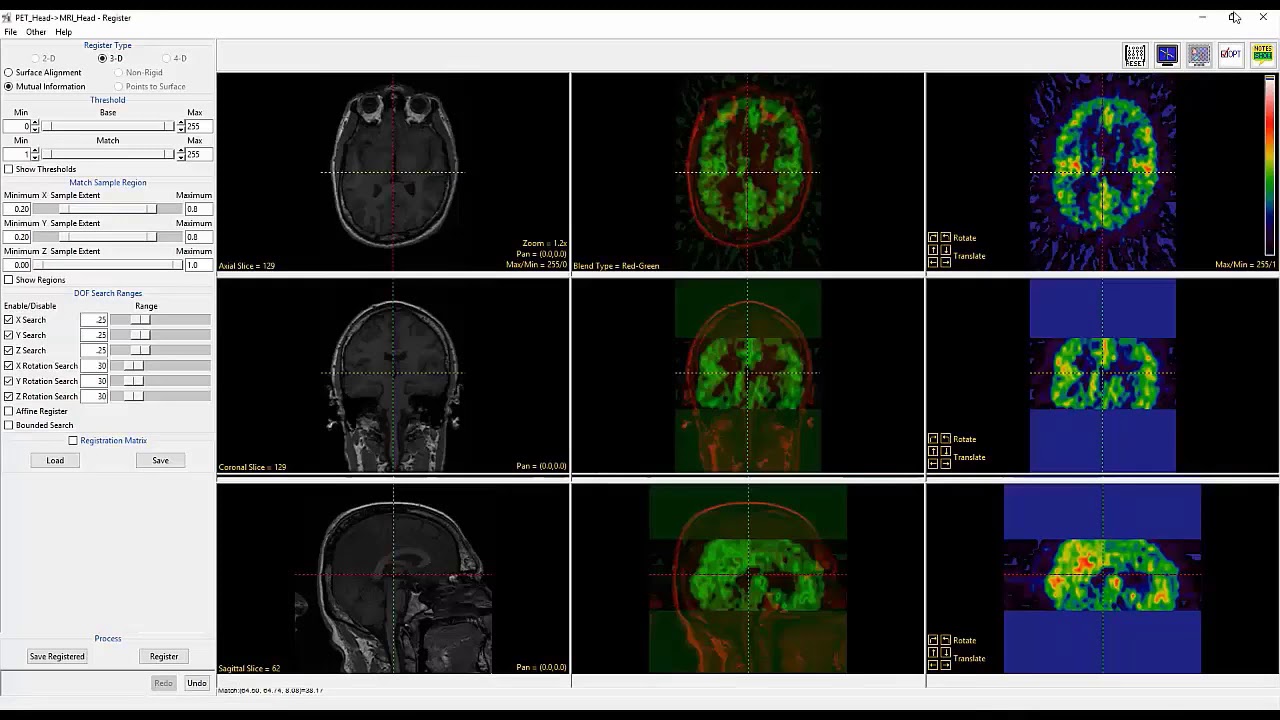Open the Other menu

point(36,32)
